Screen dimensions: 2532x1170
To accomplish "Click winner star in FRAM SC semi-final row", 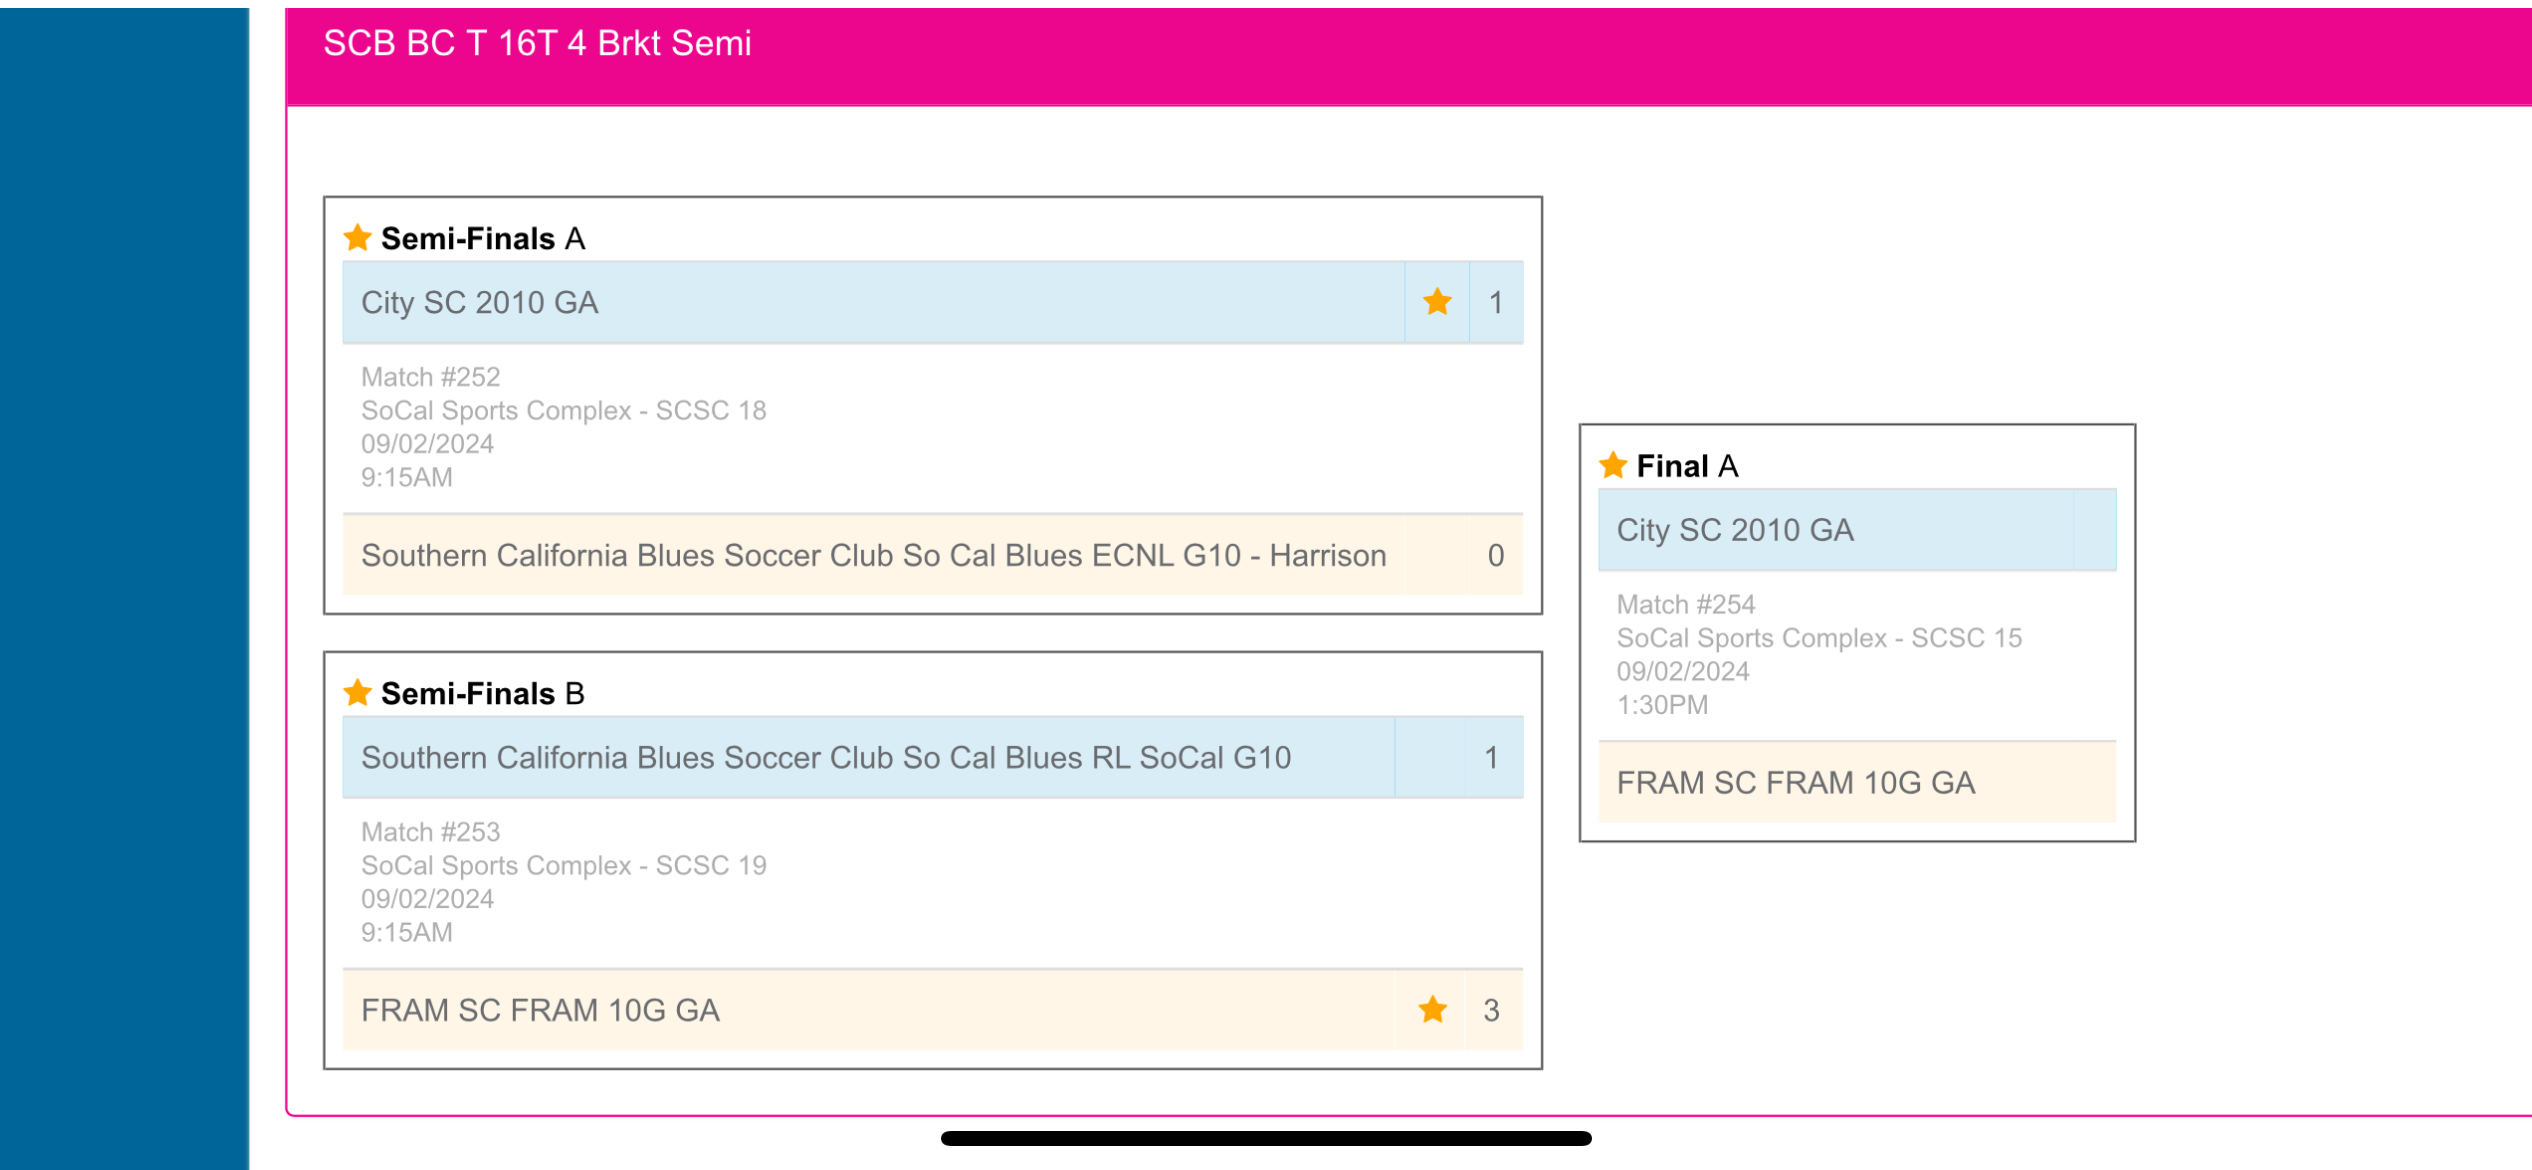I will [1433, 1010].
